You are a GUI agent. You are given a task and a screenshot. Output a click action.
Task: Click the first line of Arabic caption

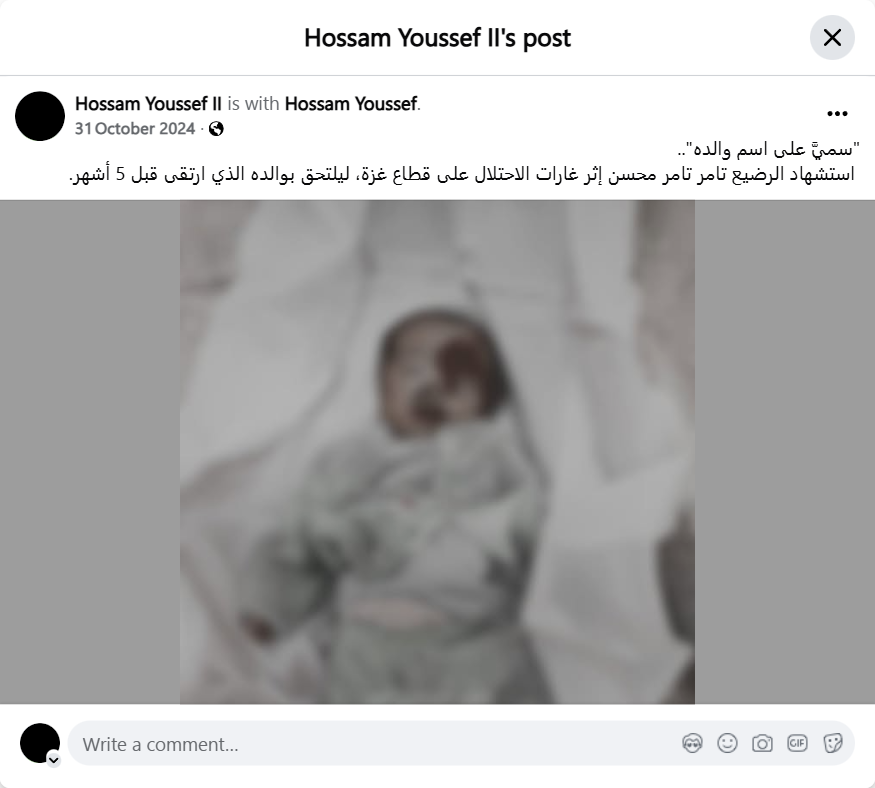pos(768,150)
